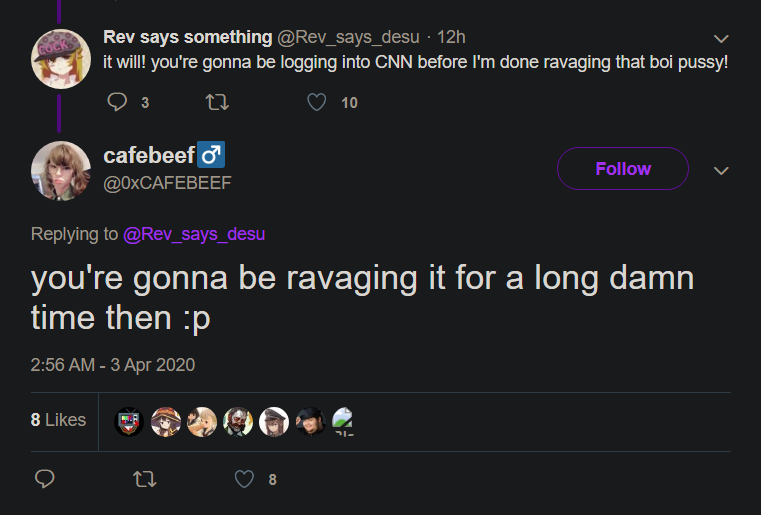This screenshot has width=761, height=515.
Task: Like the Rev says something tweet
Action: click(x=316, y=102)
